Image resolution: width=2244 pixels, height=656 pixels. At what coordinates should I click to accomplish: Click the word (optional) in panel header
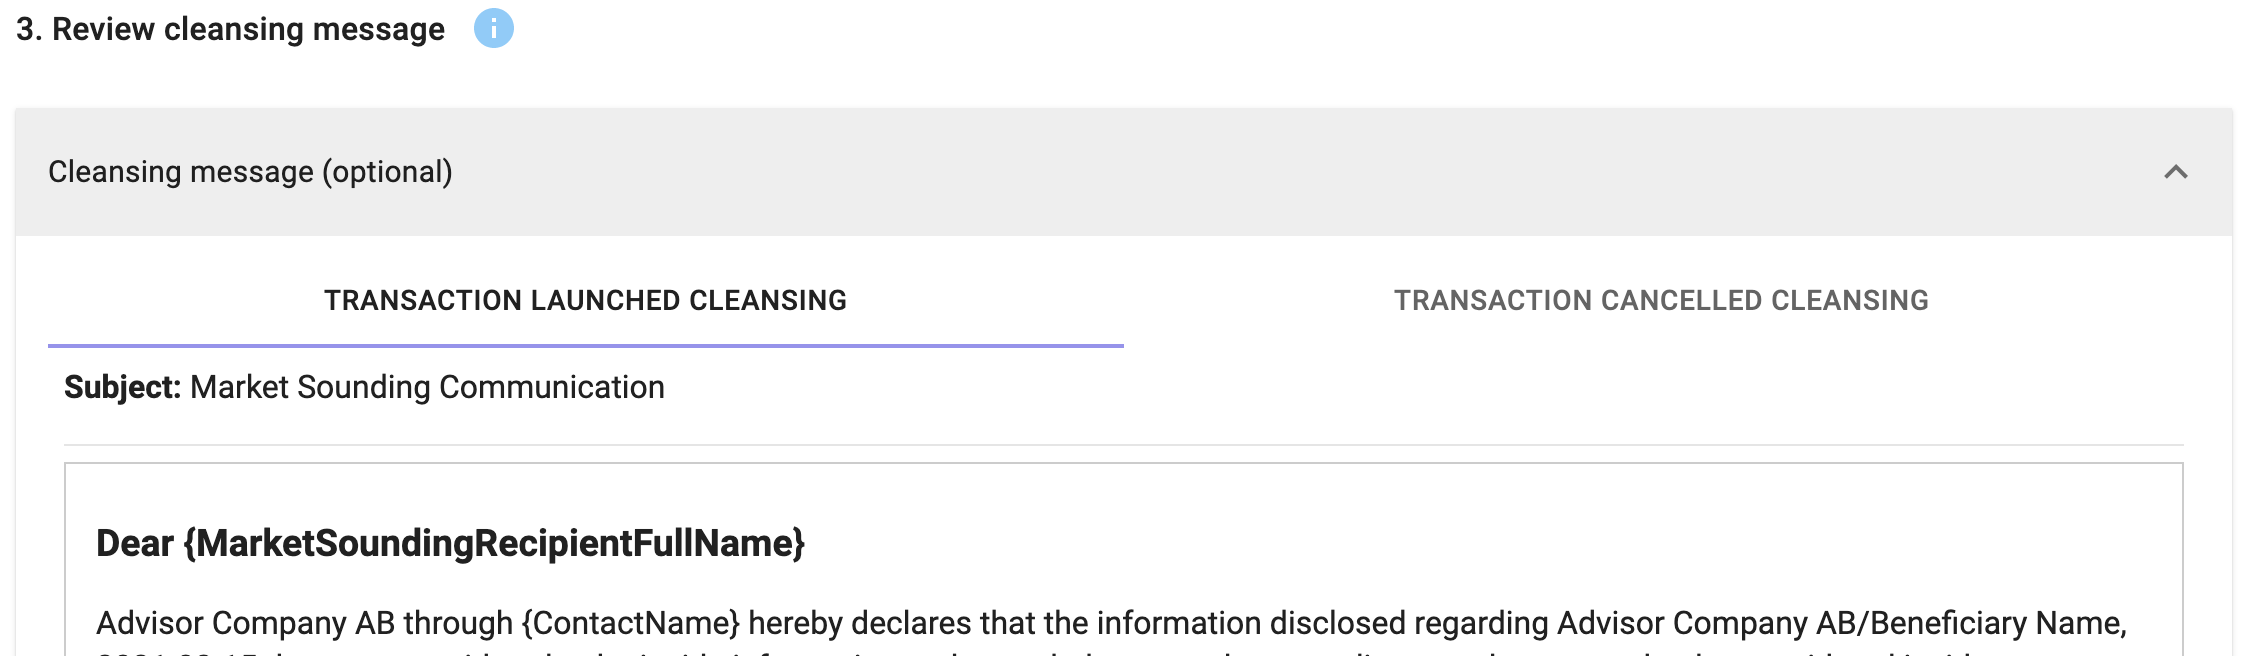pyautogui.click(x=387, y=172)
